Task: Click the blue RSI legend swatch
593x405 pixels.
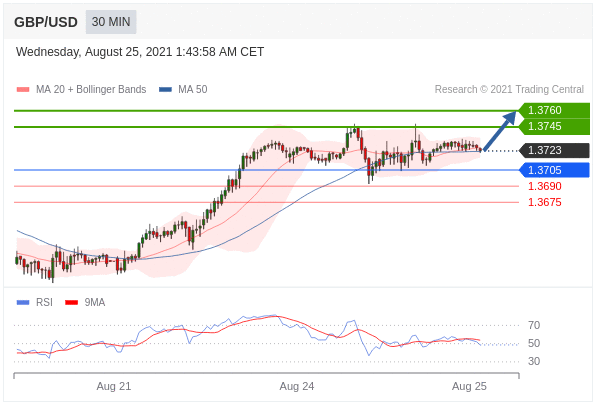Action: coord(23,303)
